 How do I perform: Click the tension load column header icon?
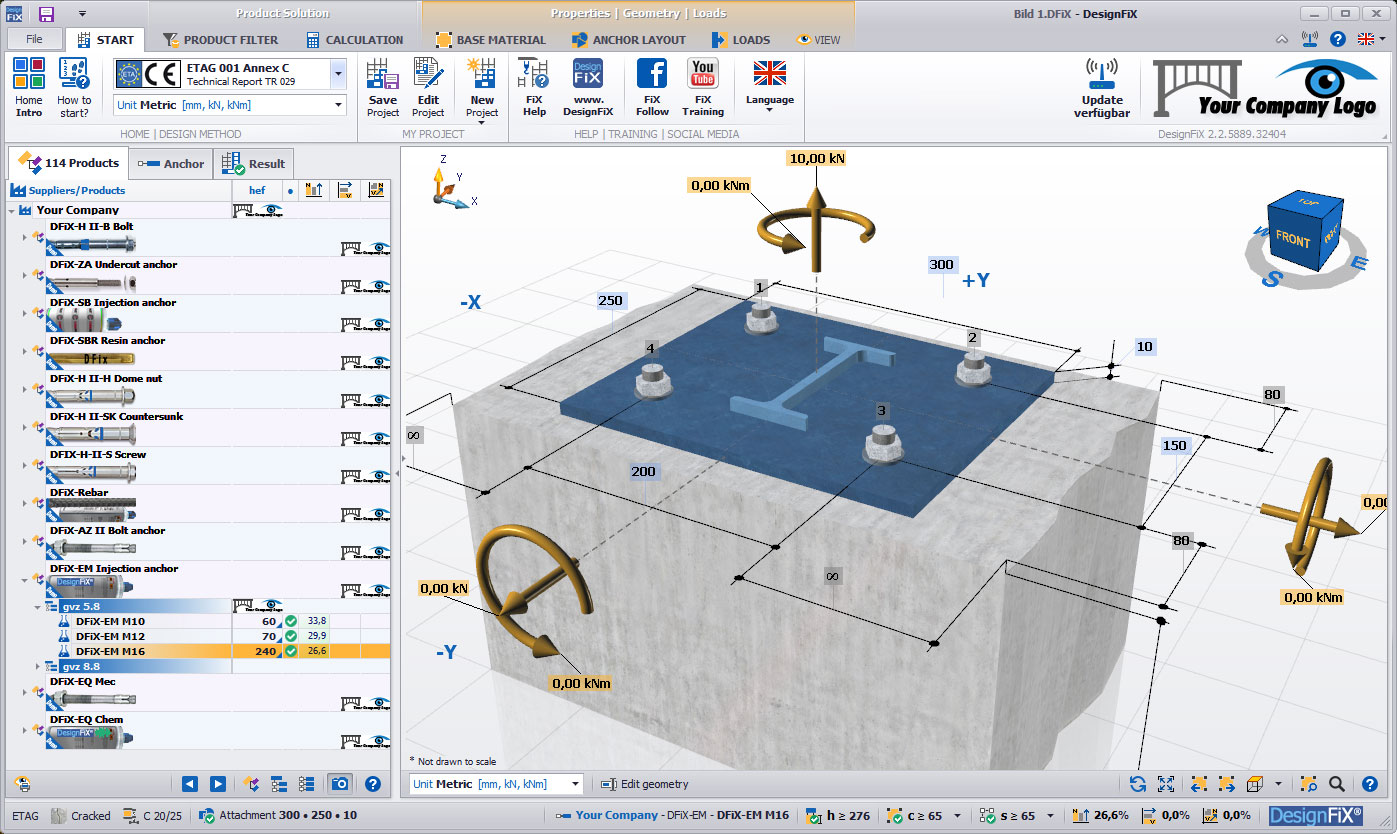pyautogui.click(x=313, y=190)
